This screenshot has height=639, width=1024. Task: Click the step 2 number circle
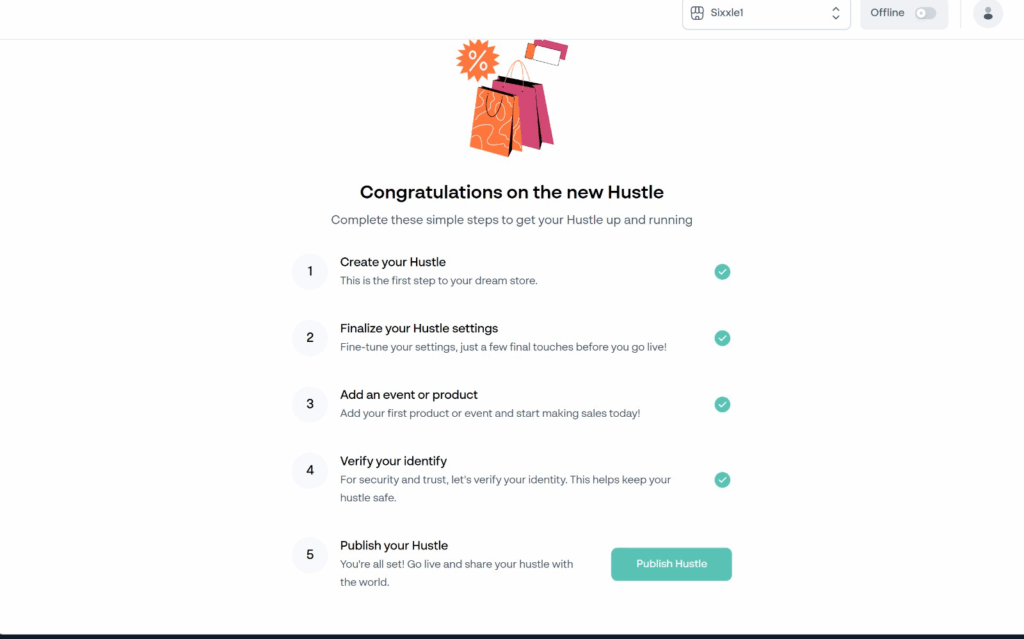pyautogui.click(x=310, y=338)
